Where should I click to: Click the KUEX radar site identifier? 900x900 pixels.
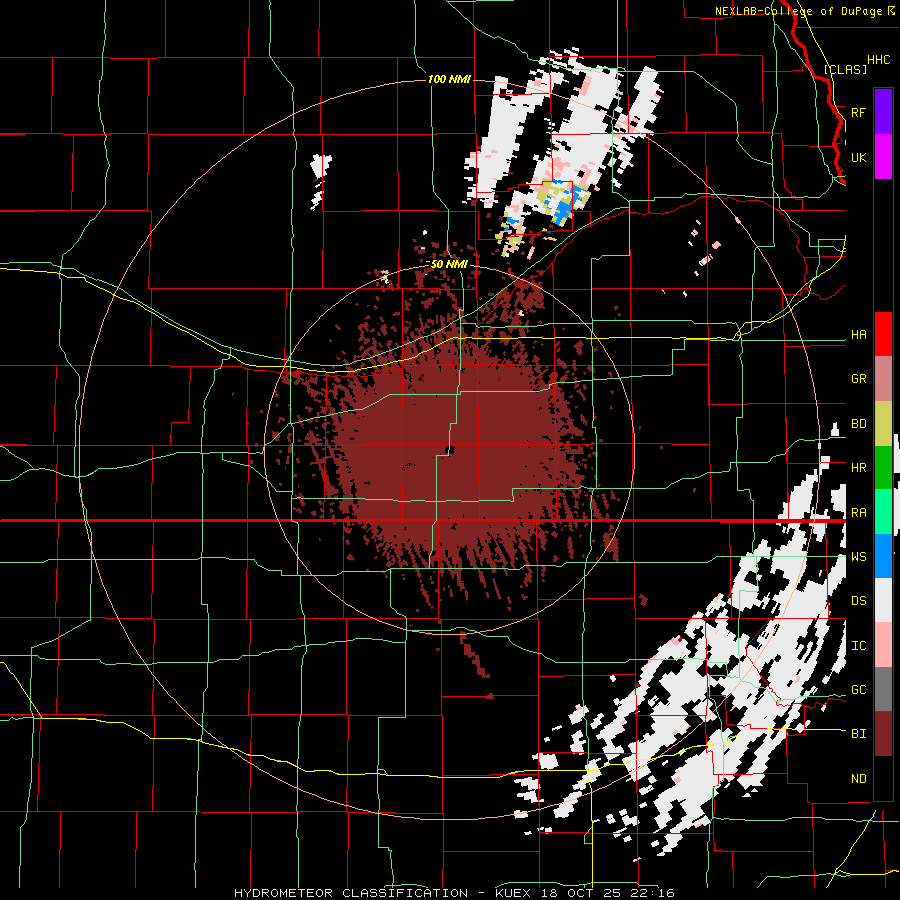click(x=514, y=893)
